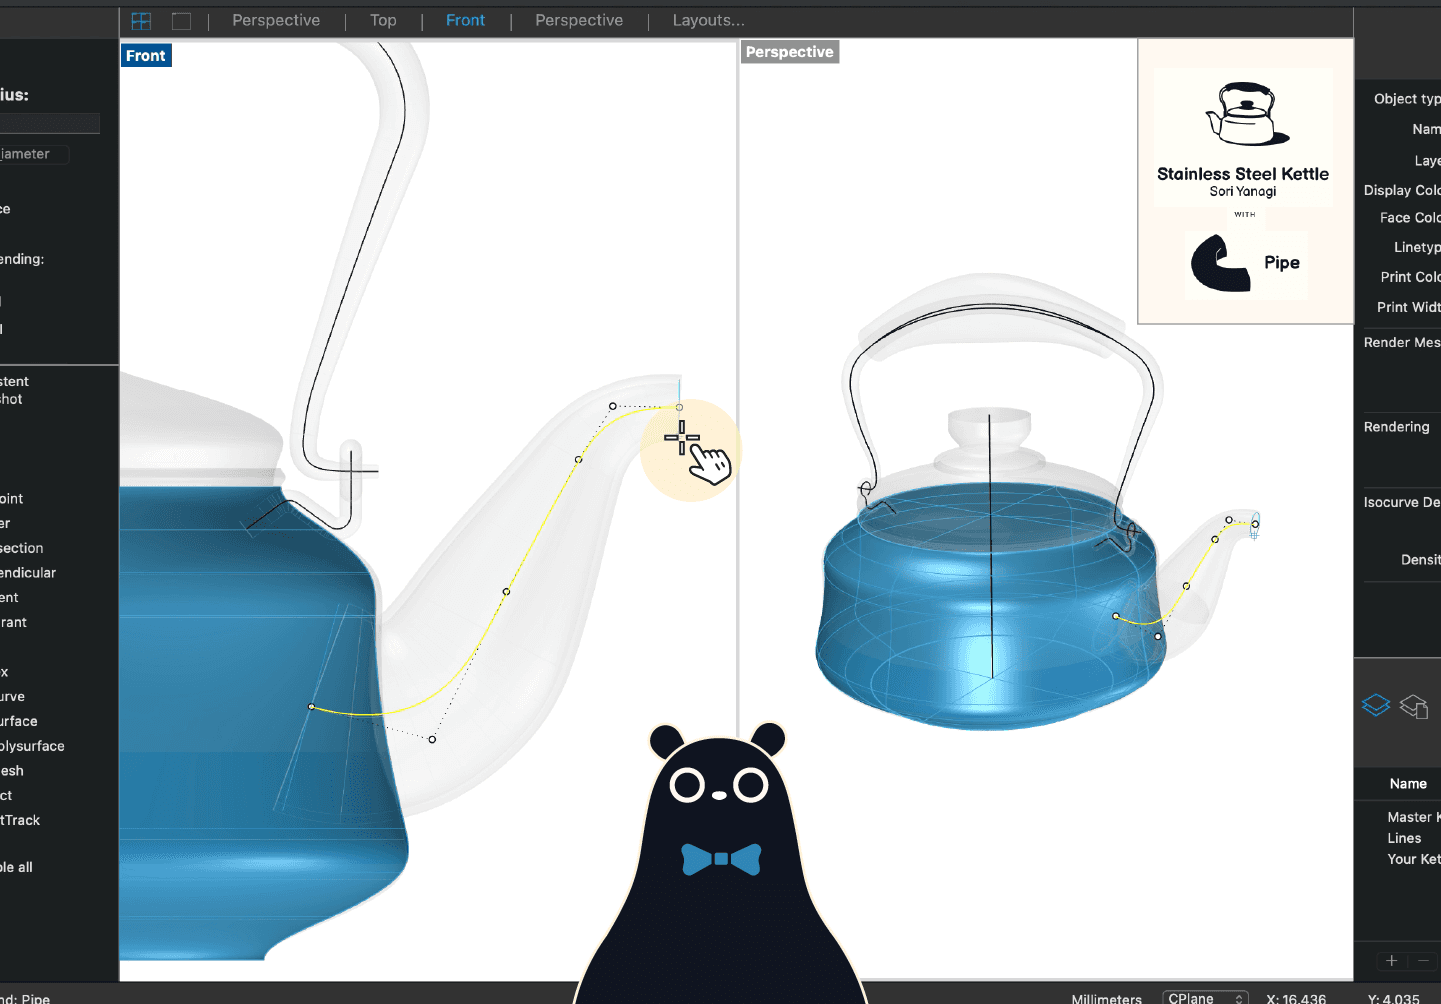Viewport: 1441px width, 1004px height.
Task: Click Millimeters in the status bar
Action: [x=1106, y=998]
